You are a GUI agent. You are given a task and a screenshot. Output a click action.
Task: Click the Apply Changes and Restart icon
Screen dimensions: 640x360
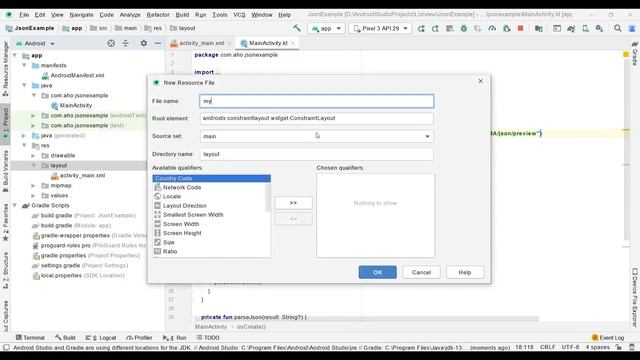tap(435, 28)
